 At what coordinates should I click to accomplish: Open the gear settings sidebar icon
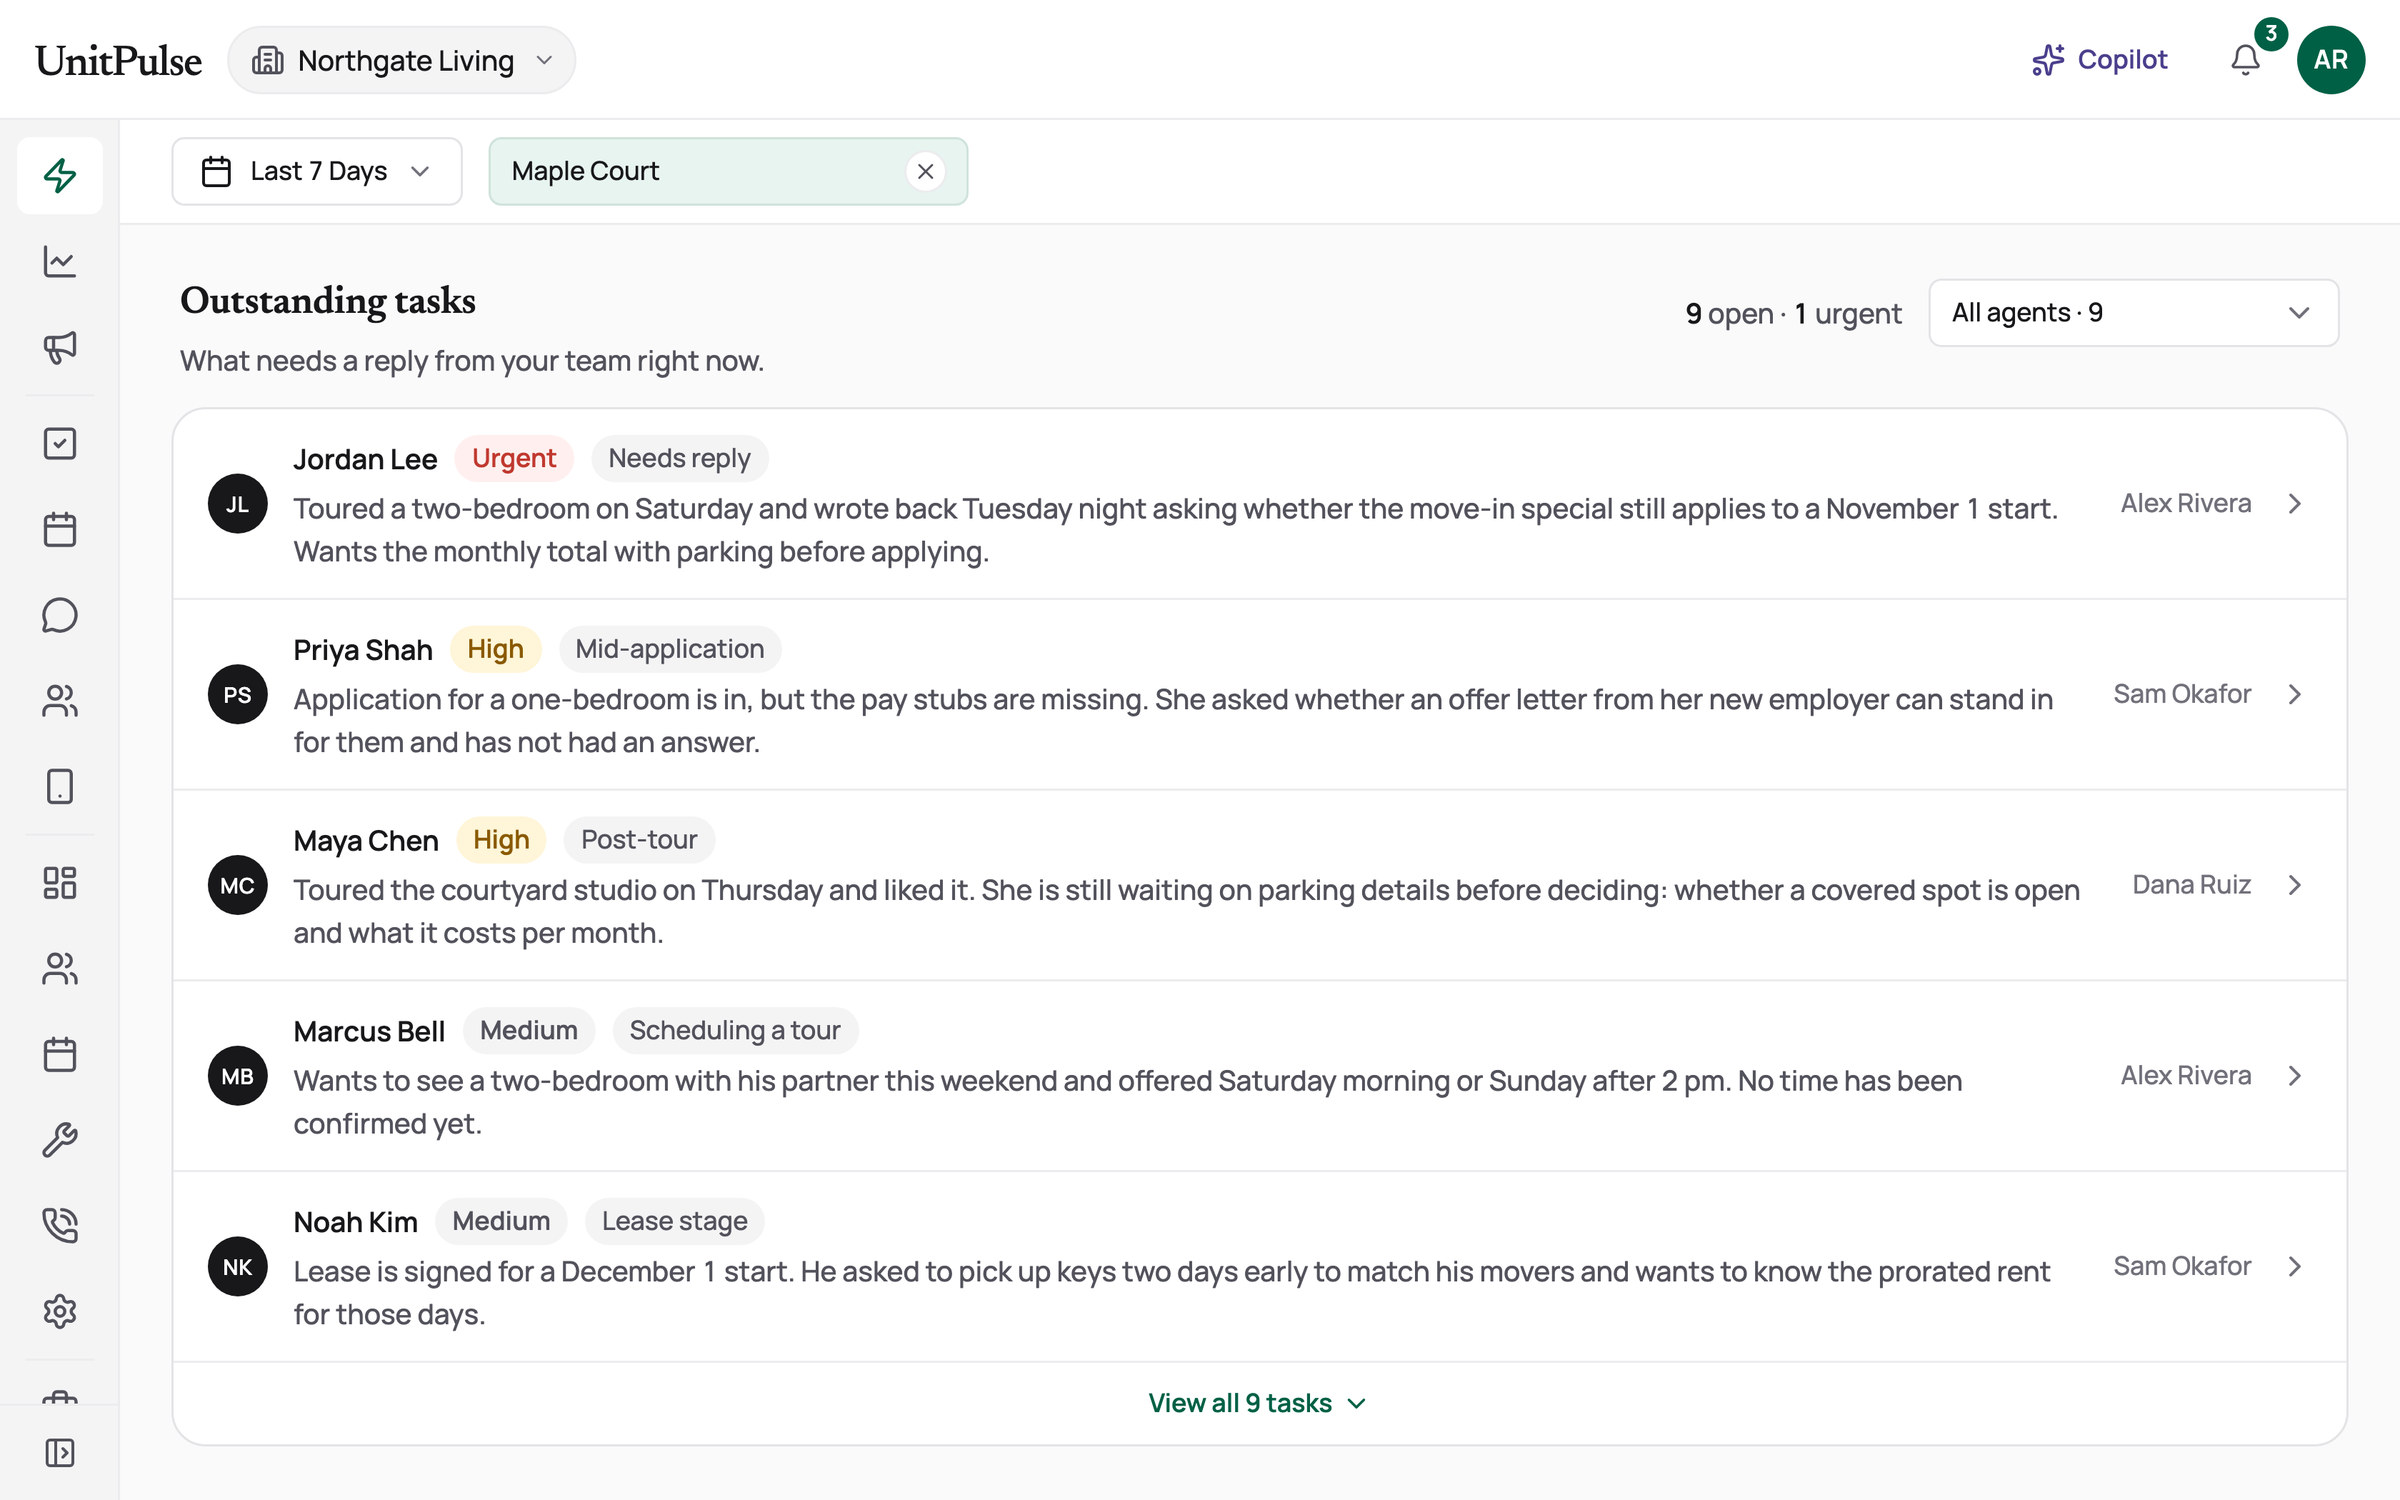(60, 1311)
